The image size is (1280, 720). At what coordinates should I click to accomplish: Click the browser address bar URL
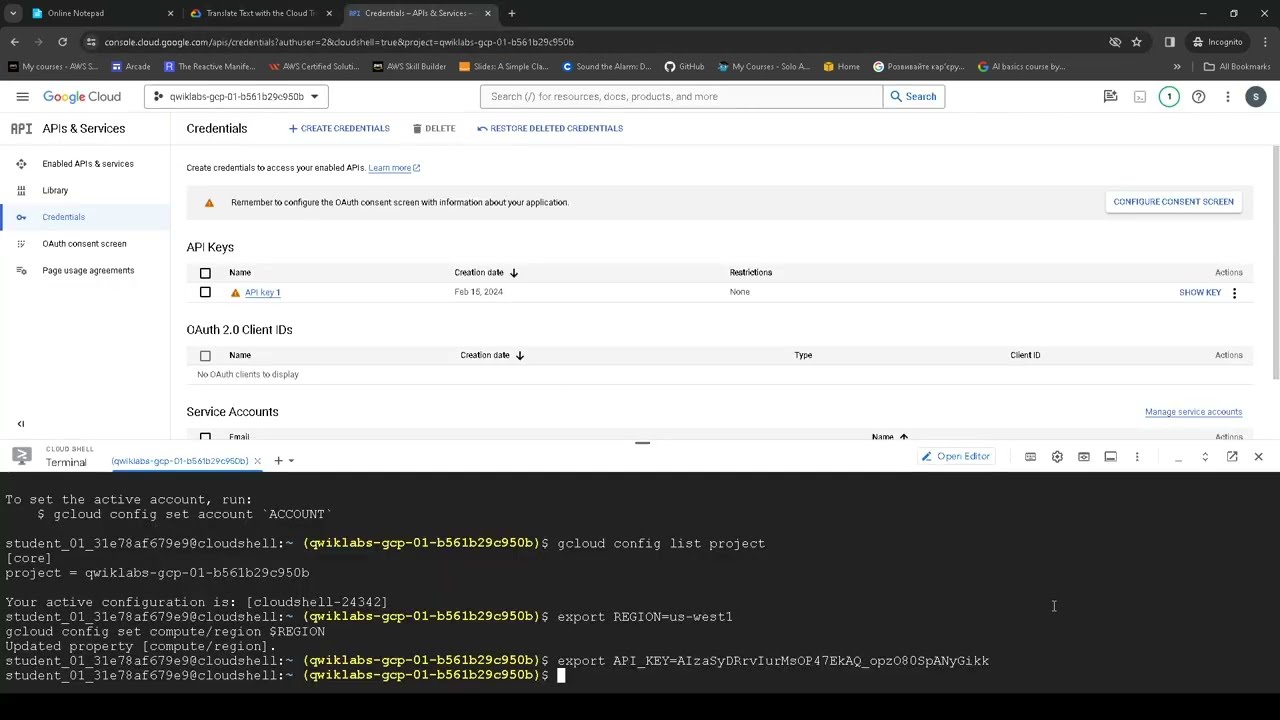point(339,42)
